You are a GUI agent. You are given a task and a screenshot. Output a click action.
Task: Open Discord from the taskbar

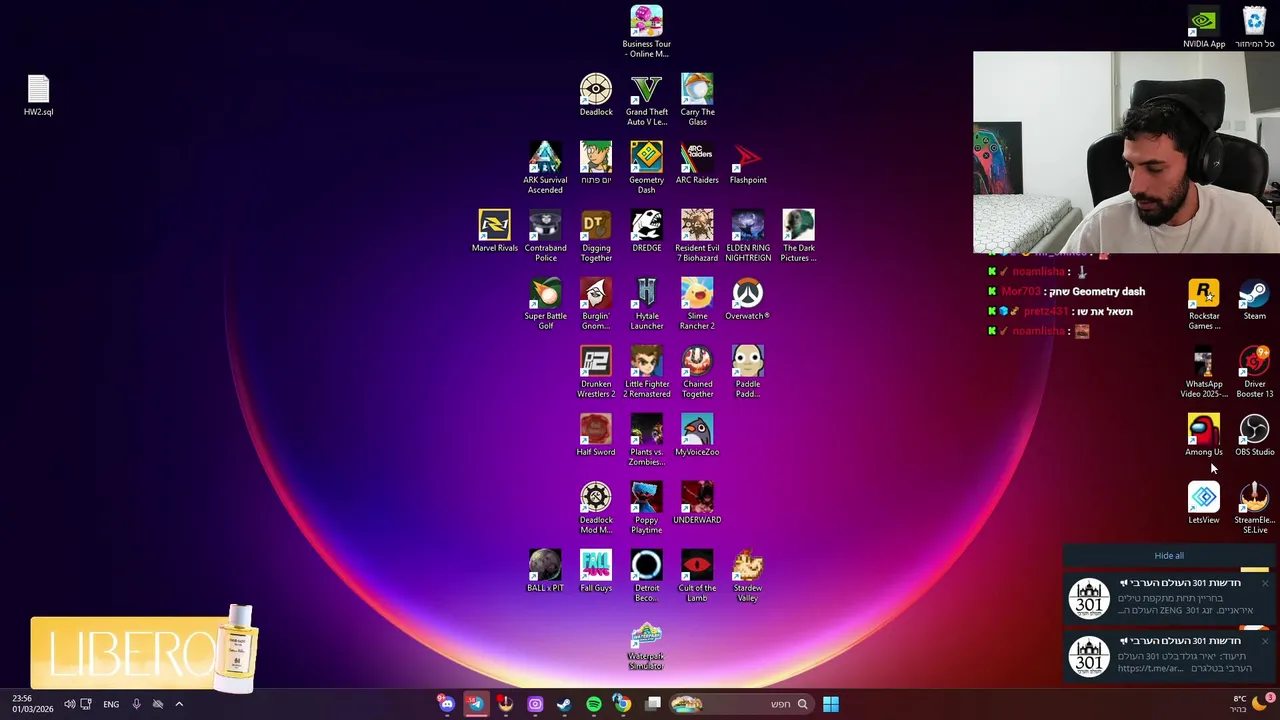coord(446,704)
